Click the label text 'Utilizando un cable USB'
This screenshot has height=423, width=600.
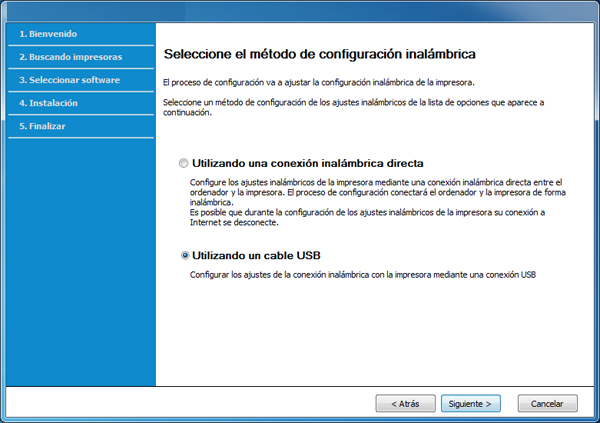256,255
